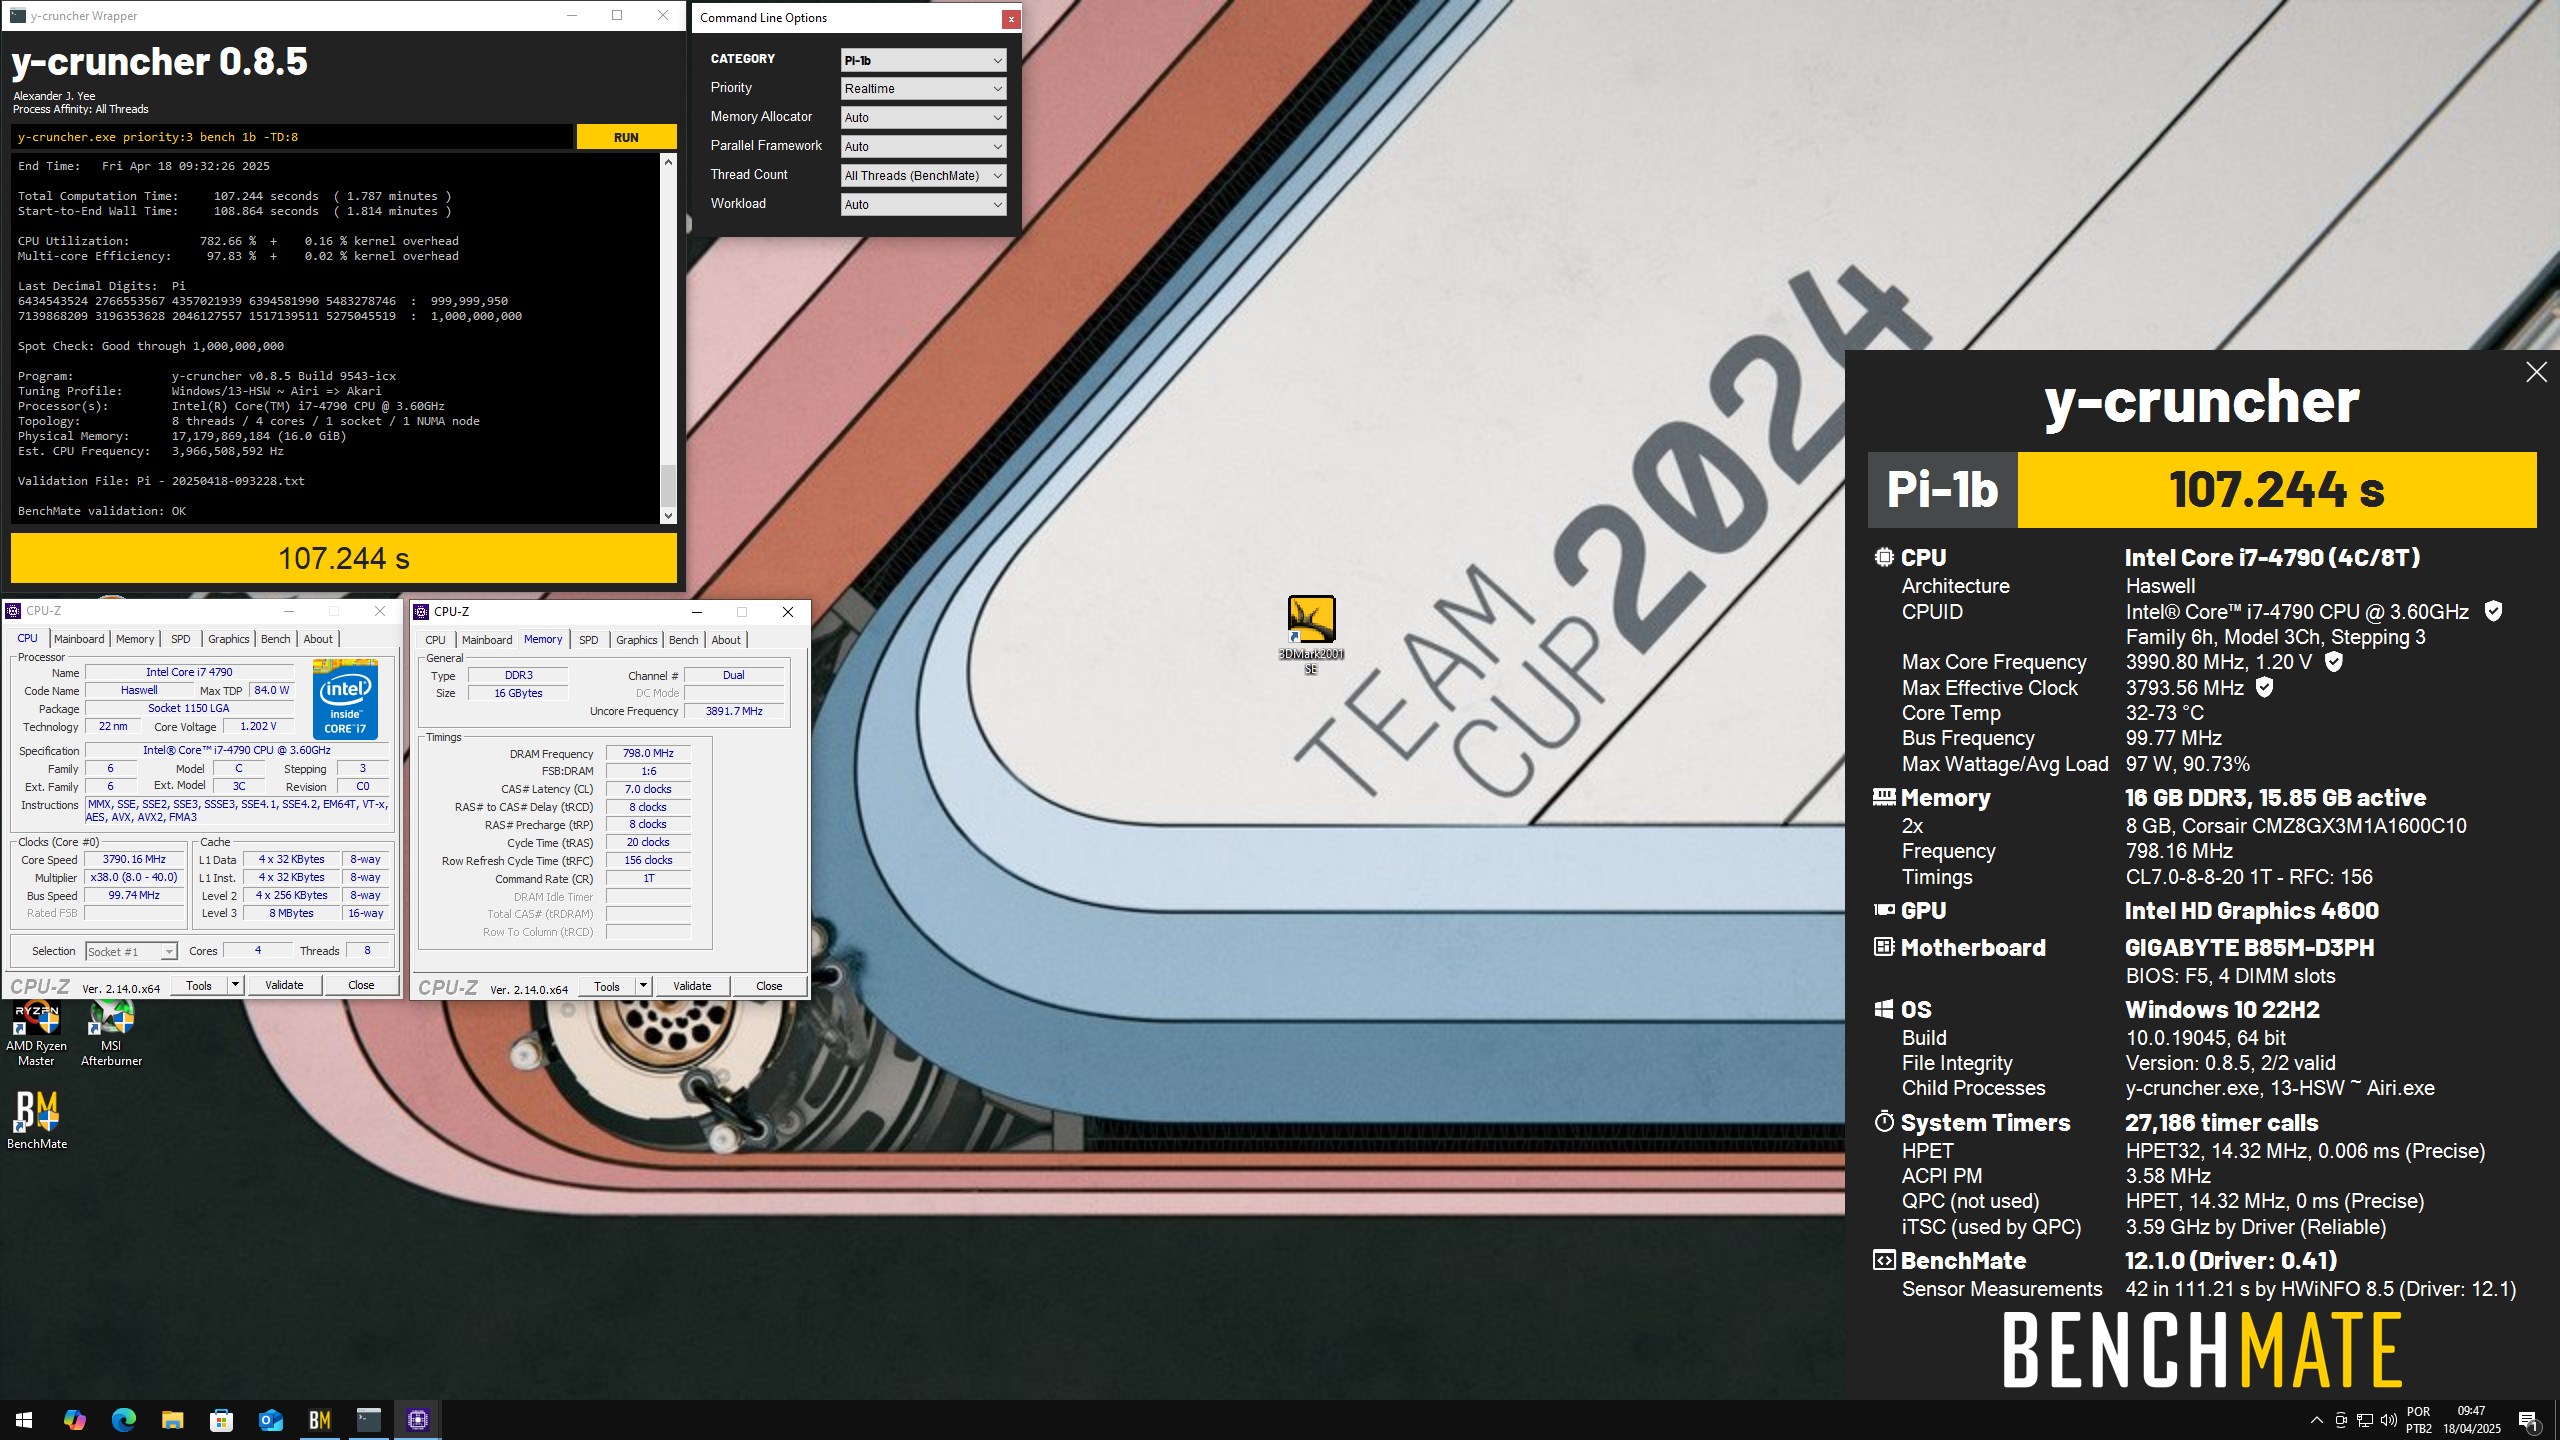The height and width of the screenshot is (1440, 2560).
Task: Click the y-cruncher console scroll down arrow
Action: coord(668,515)
